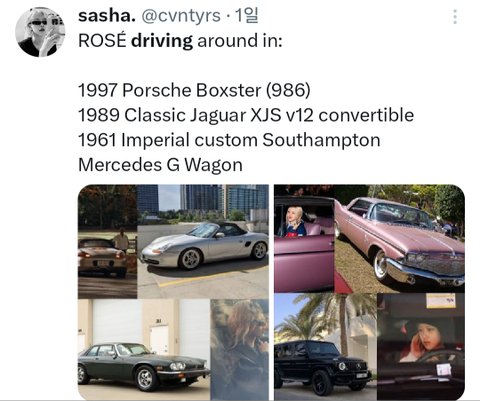This screenshot has width=480, height=401.
Task: View the woman in sunglasses driving photo
Action: pyautogui.click(x=240, y=349)
